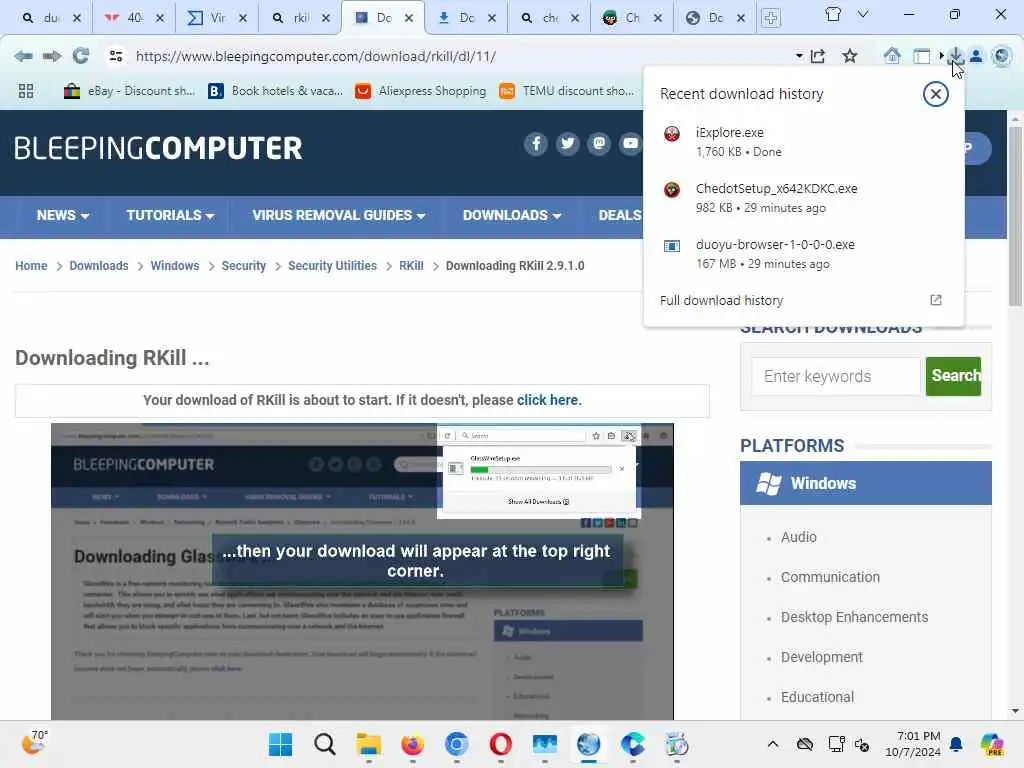Click the Enter keywords search field
This screenshot has height=768, width=1024.
[835, 376]
